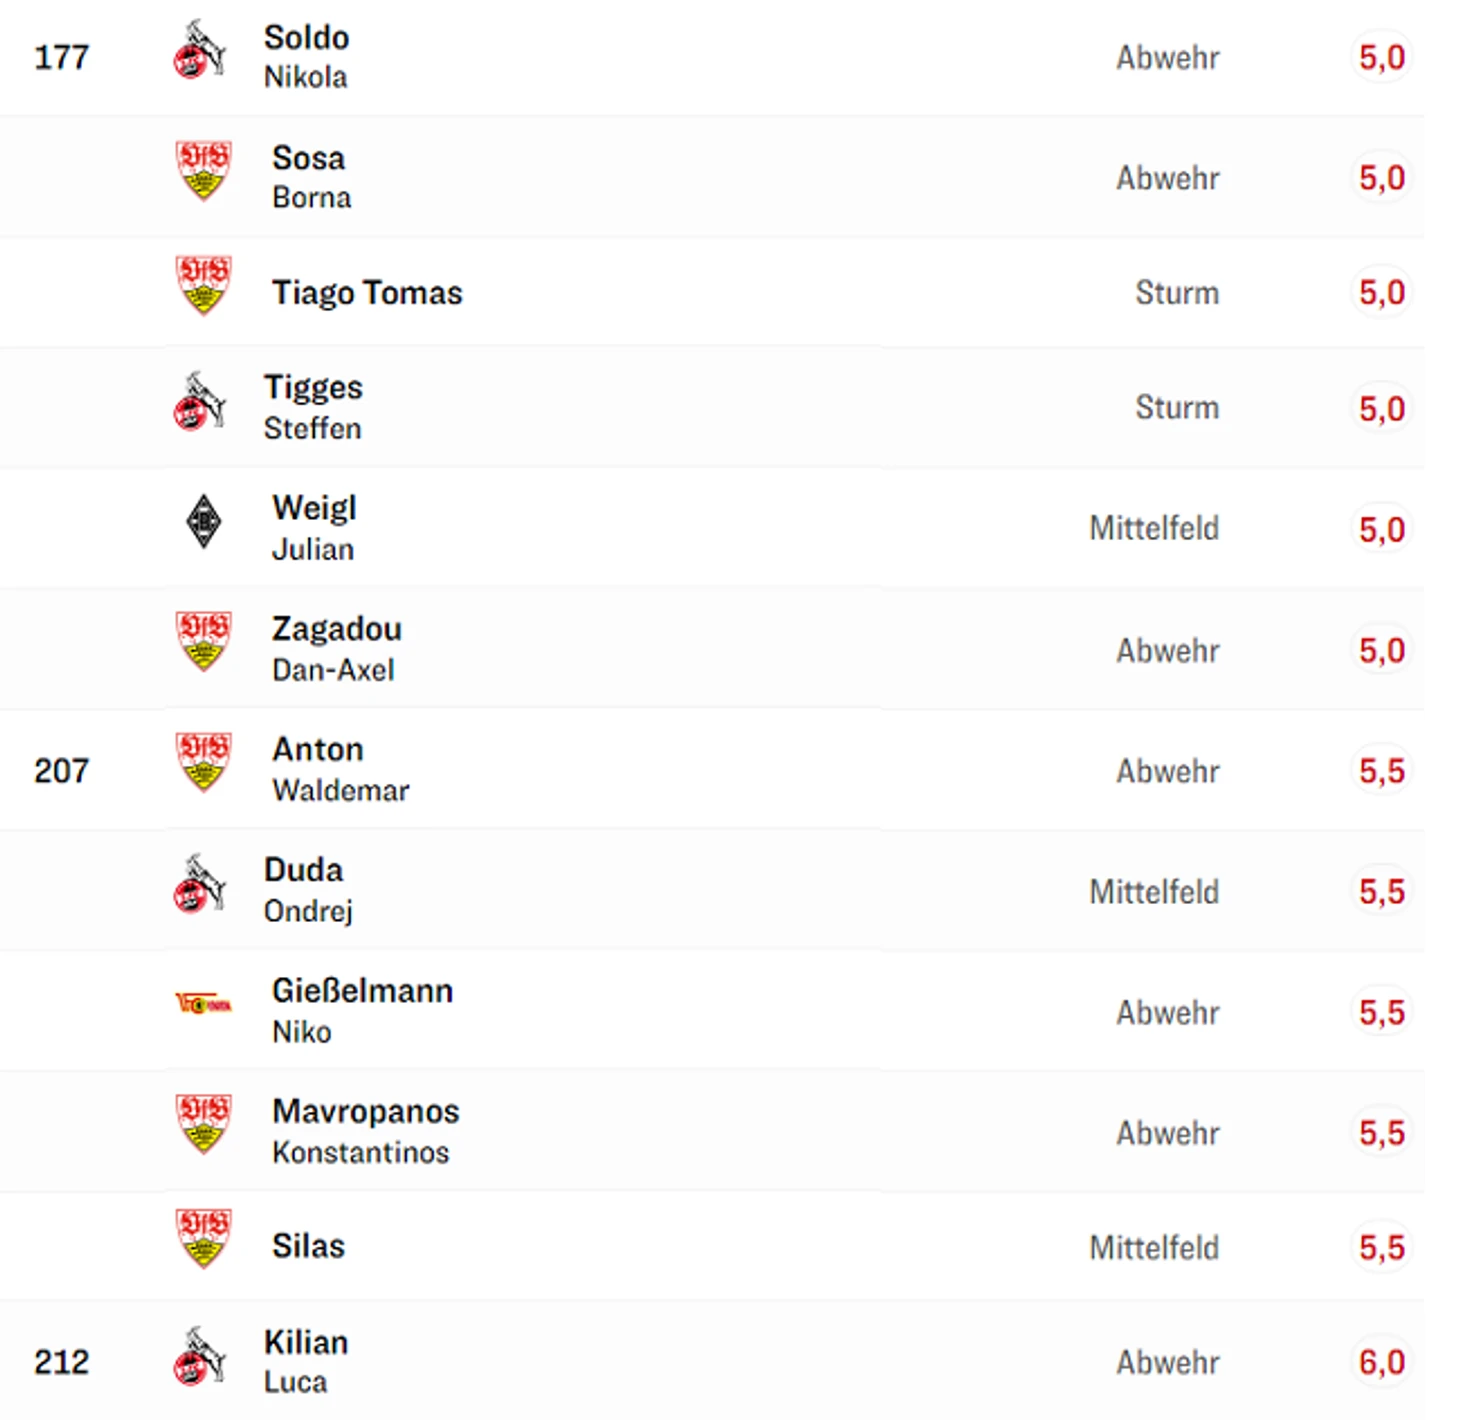This screenshot has width=1460, height=1420.
Task: Click rank number 207
Action: [x=61, y=771]
